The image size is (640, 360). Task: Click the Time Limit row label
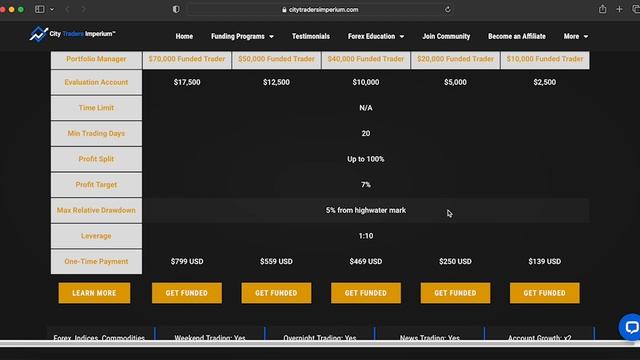[96, 108]
